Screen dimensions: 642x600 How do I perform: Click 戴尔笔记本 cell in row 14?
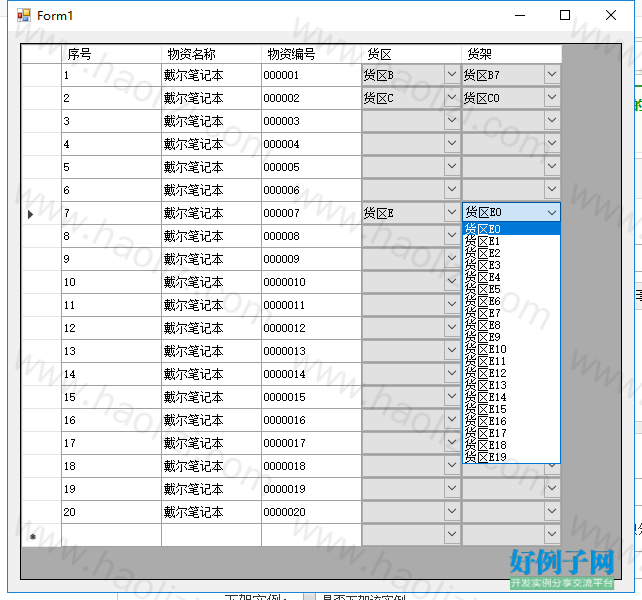point(211,374)
